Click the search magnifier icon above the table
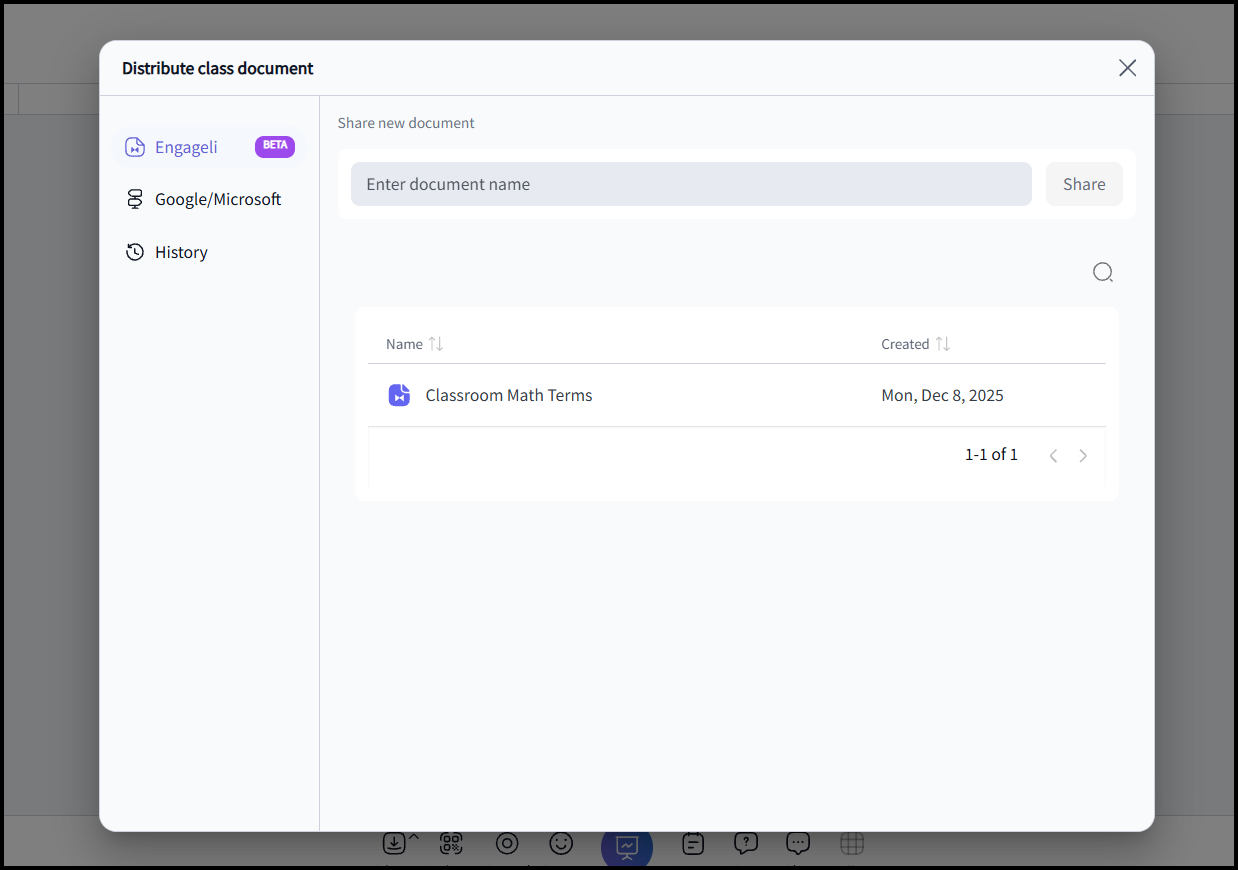Screen dimensions: 1238x870 point(1102,272)
